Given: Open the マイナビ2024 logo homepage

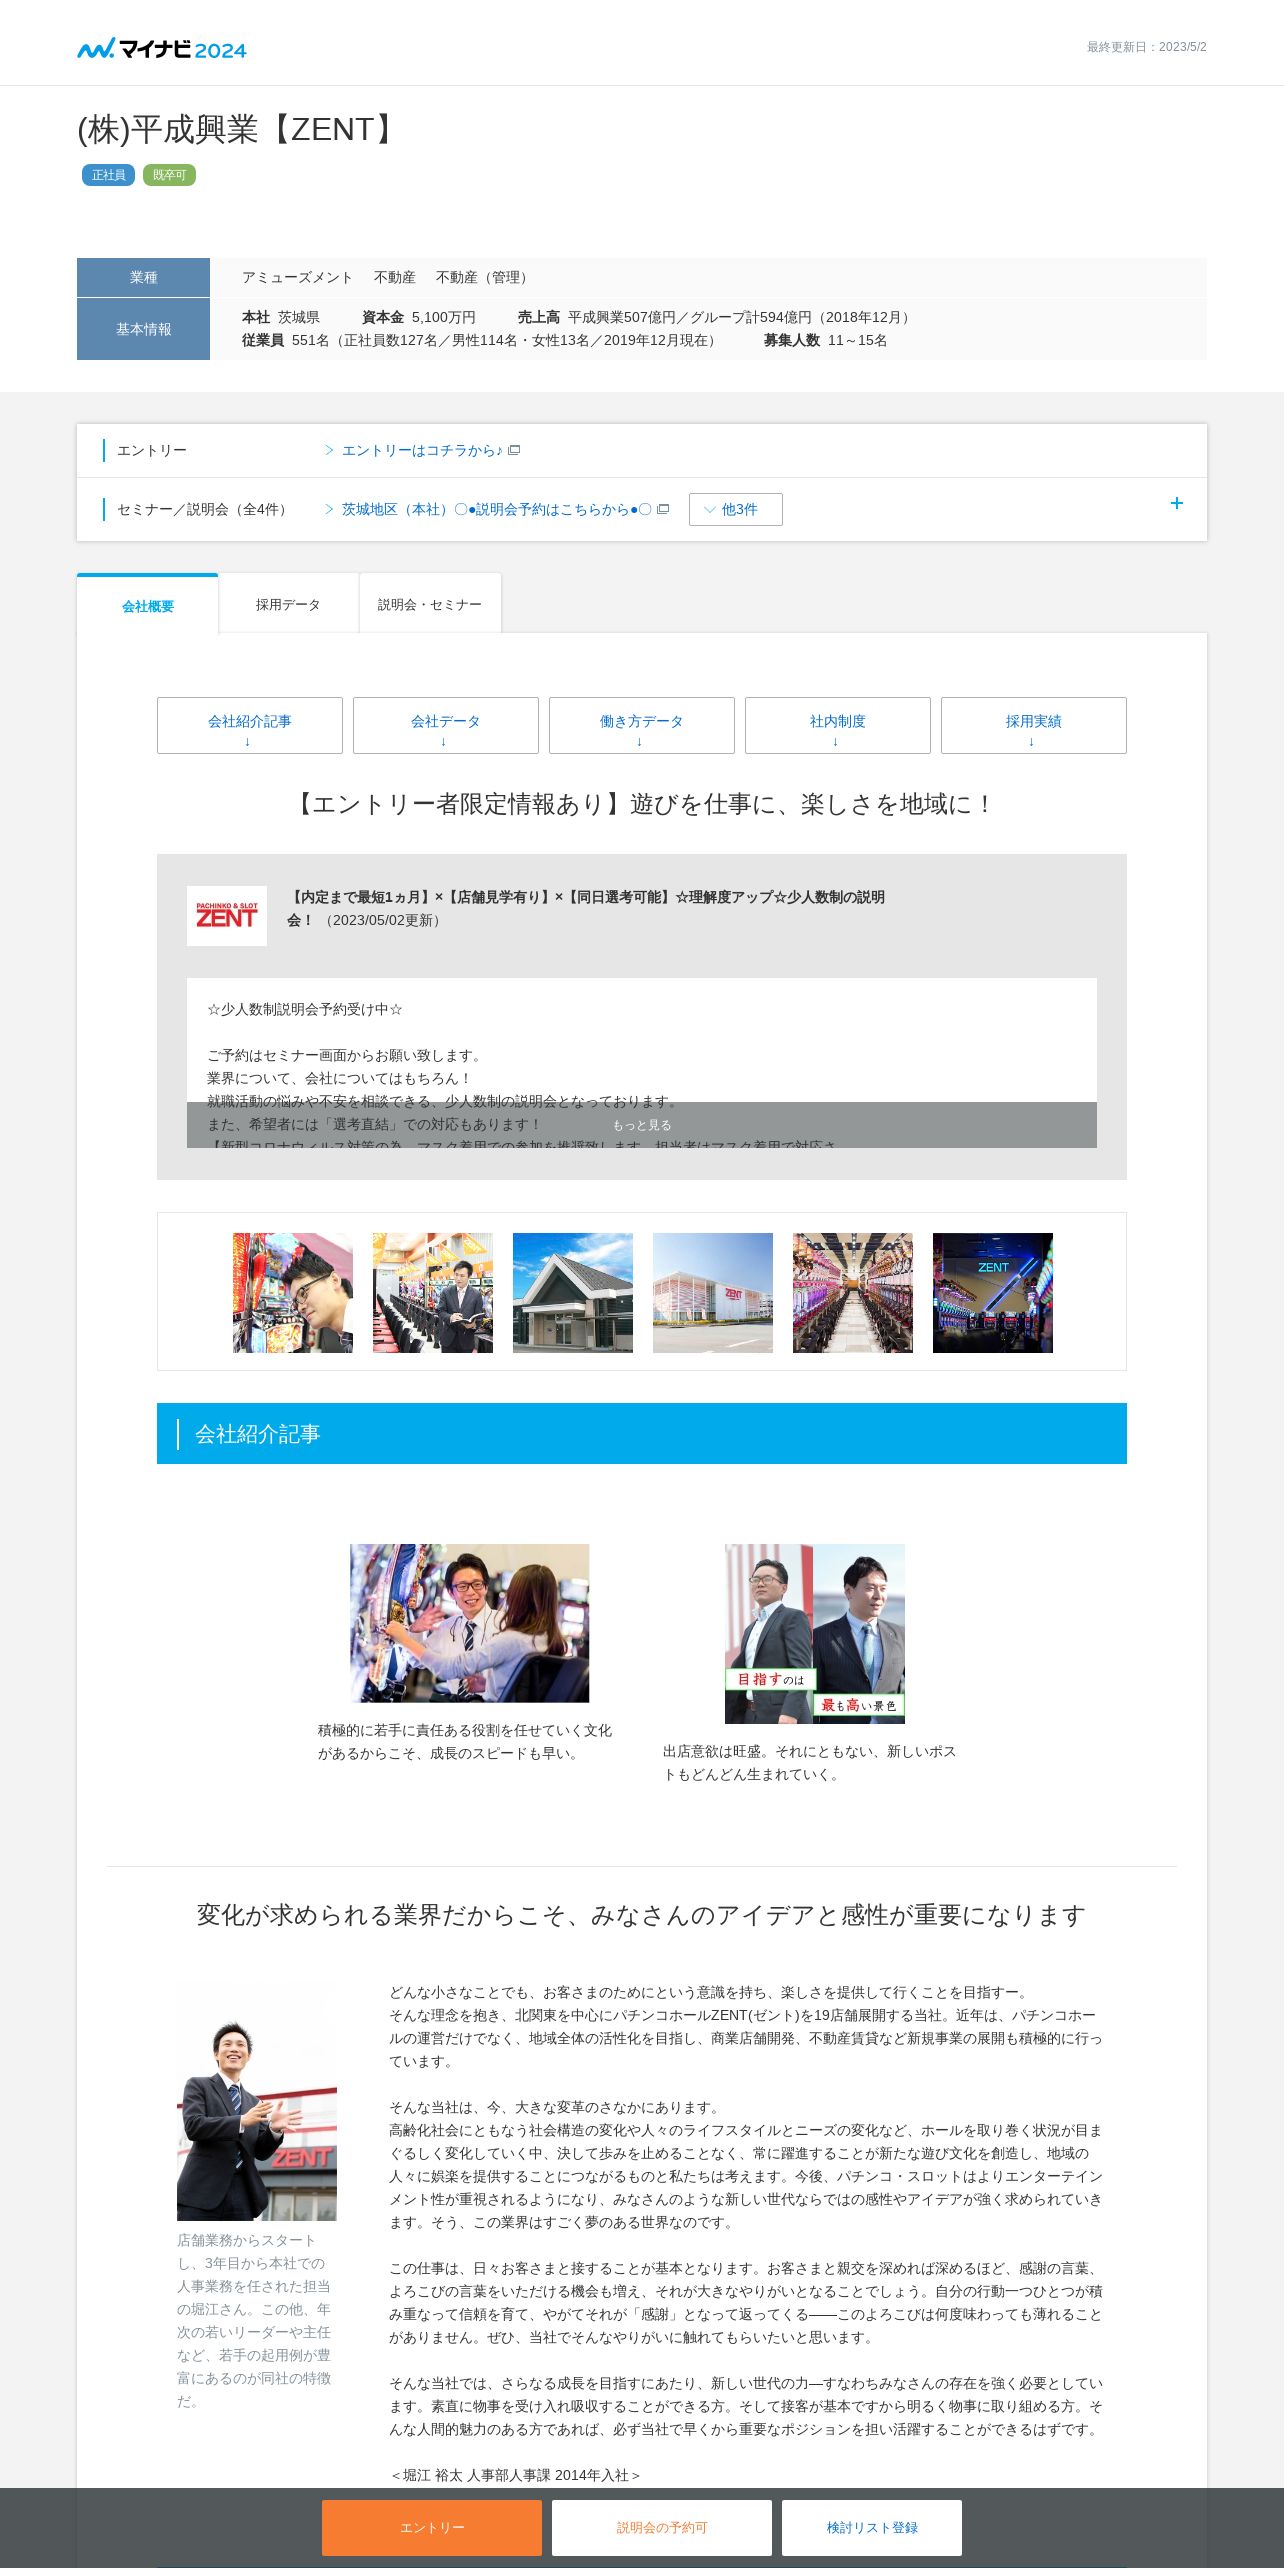Looking at the screenshot, I should pos(162,49).
